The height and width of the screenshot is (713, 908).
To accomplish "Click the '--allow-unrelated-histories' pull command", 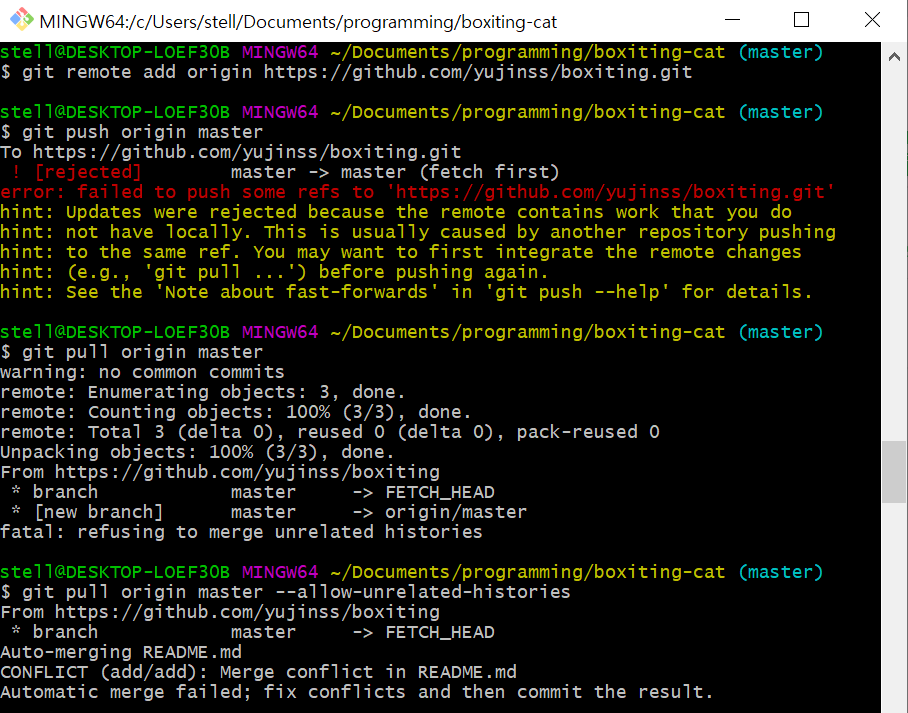I will pyautogui.click(x=285, y=593).
